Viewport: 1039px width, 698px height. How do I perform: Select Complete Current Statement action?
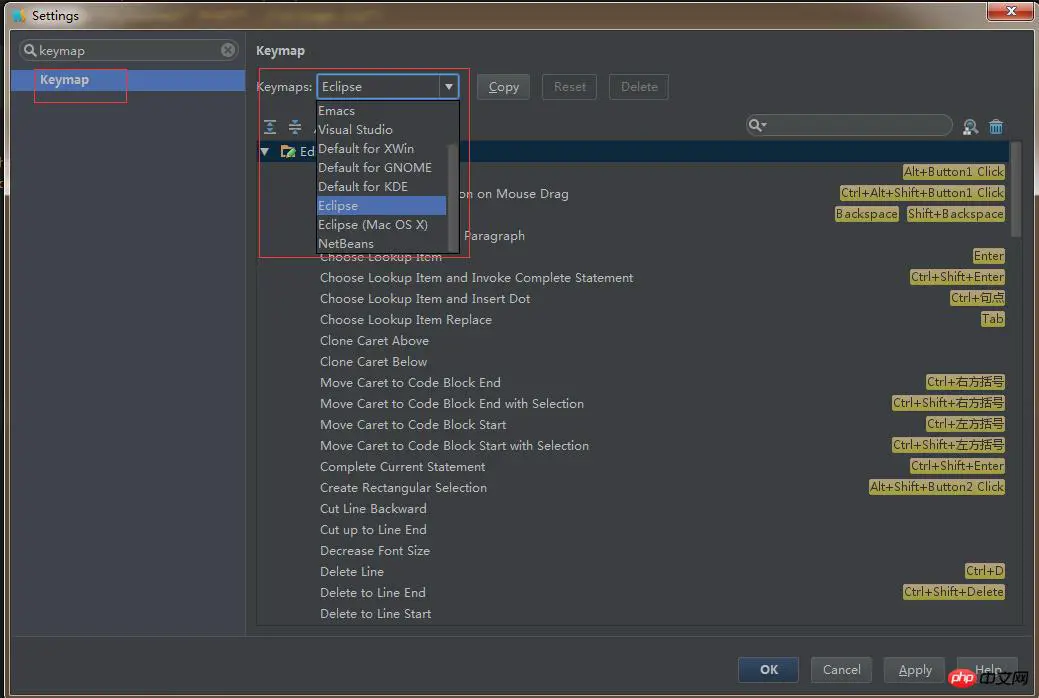[x=402, y=467]
